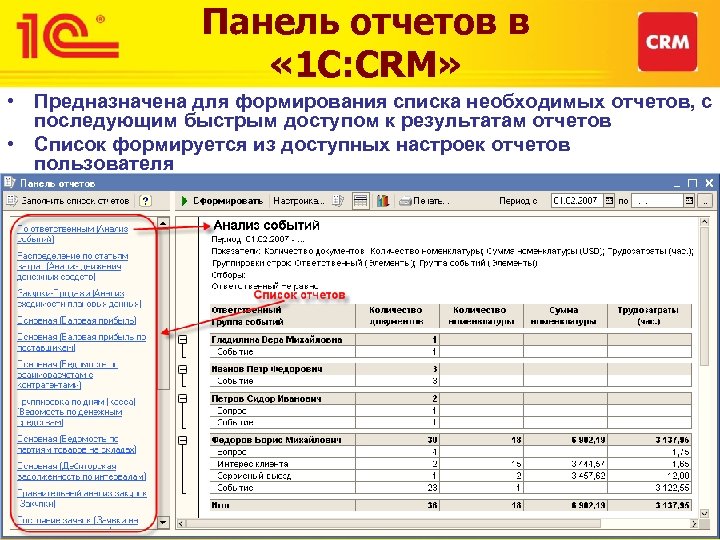Click the report list scrollbar thumb
The height and width of the screenshot is (540, 720).
click(x=163, y=309)
